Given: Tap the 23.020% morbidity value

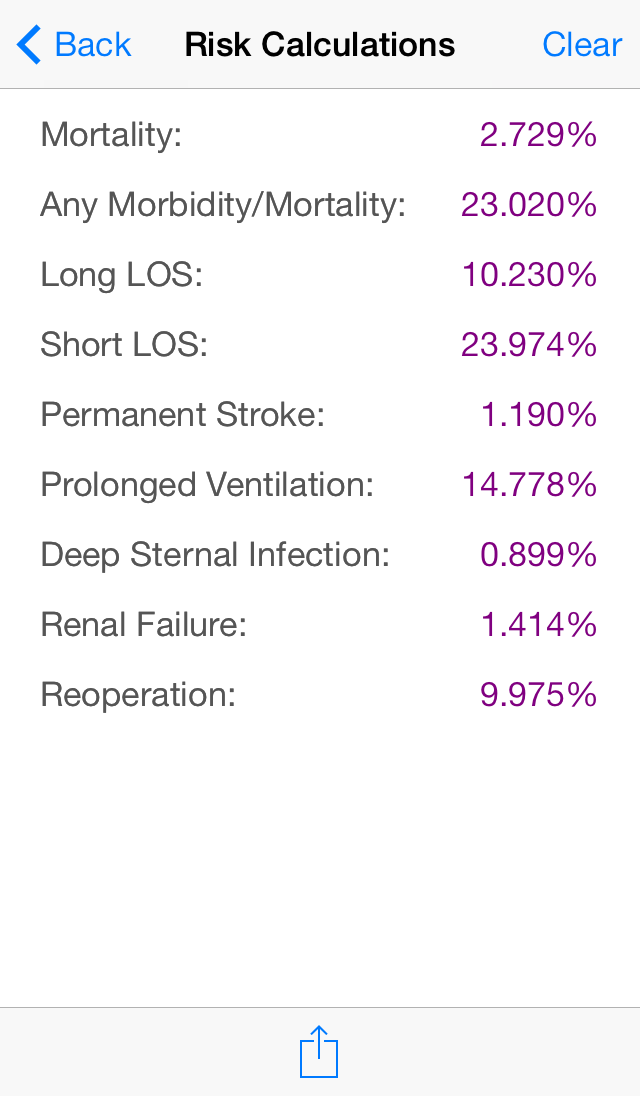Looking at the screenshot, I should 529,205.
